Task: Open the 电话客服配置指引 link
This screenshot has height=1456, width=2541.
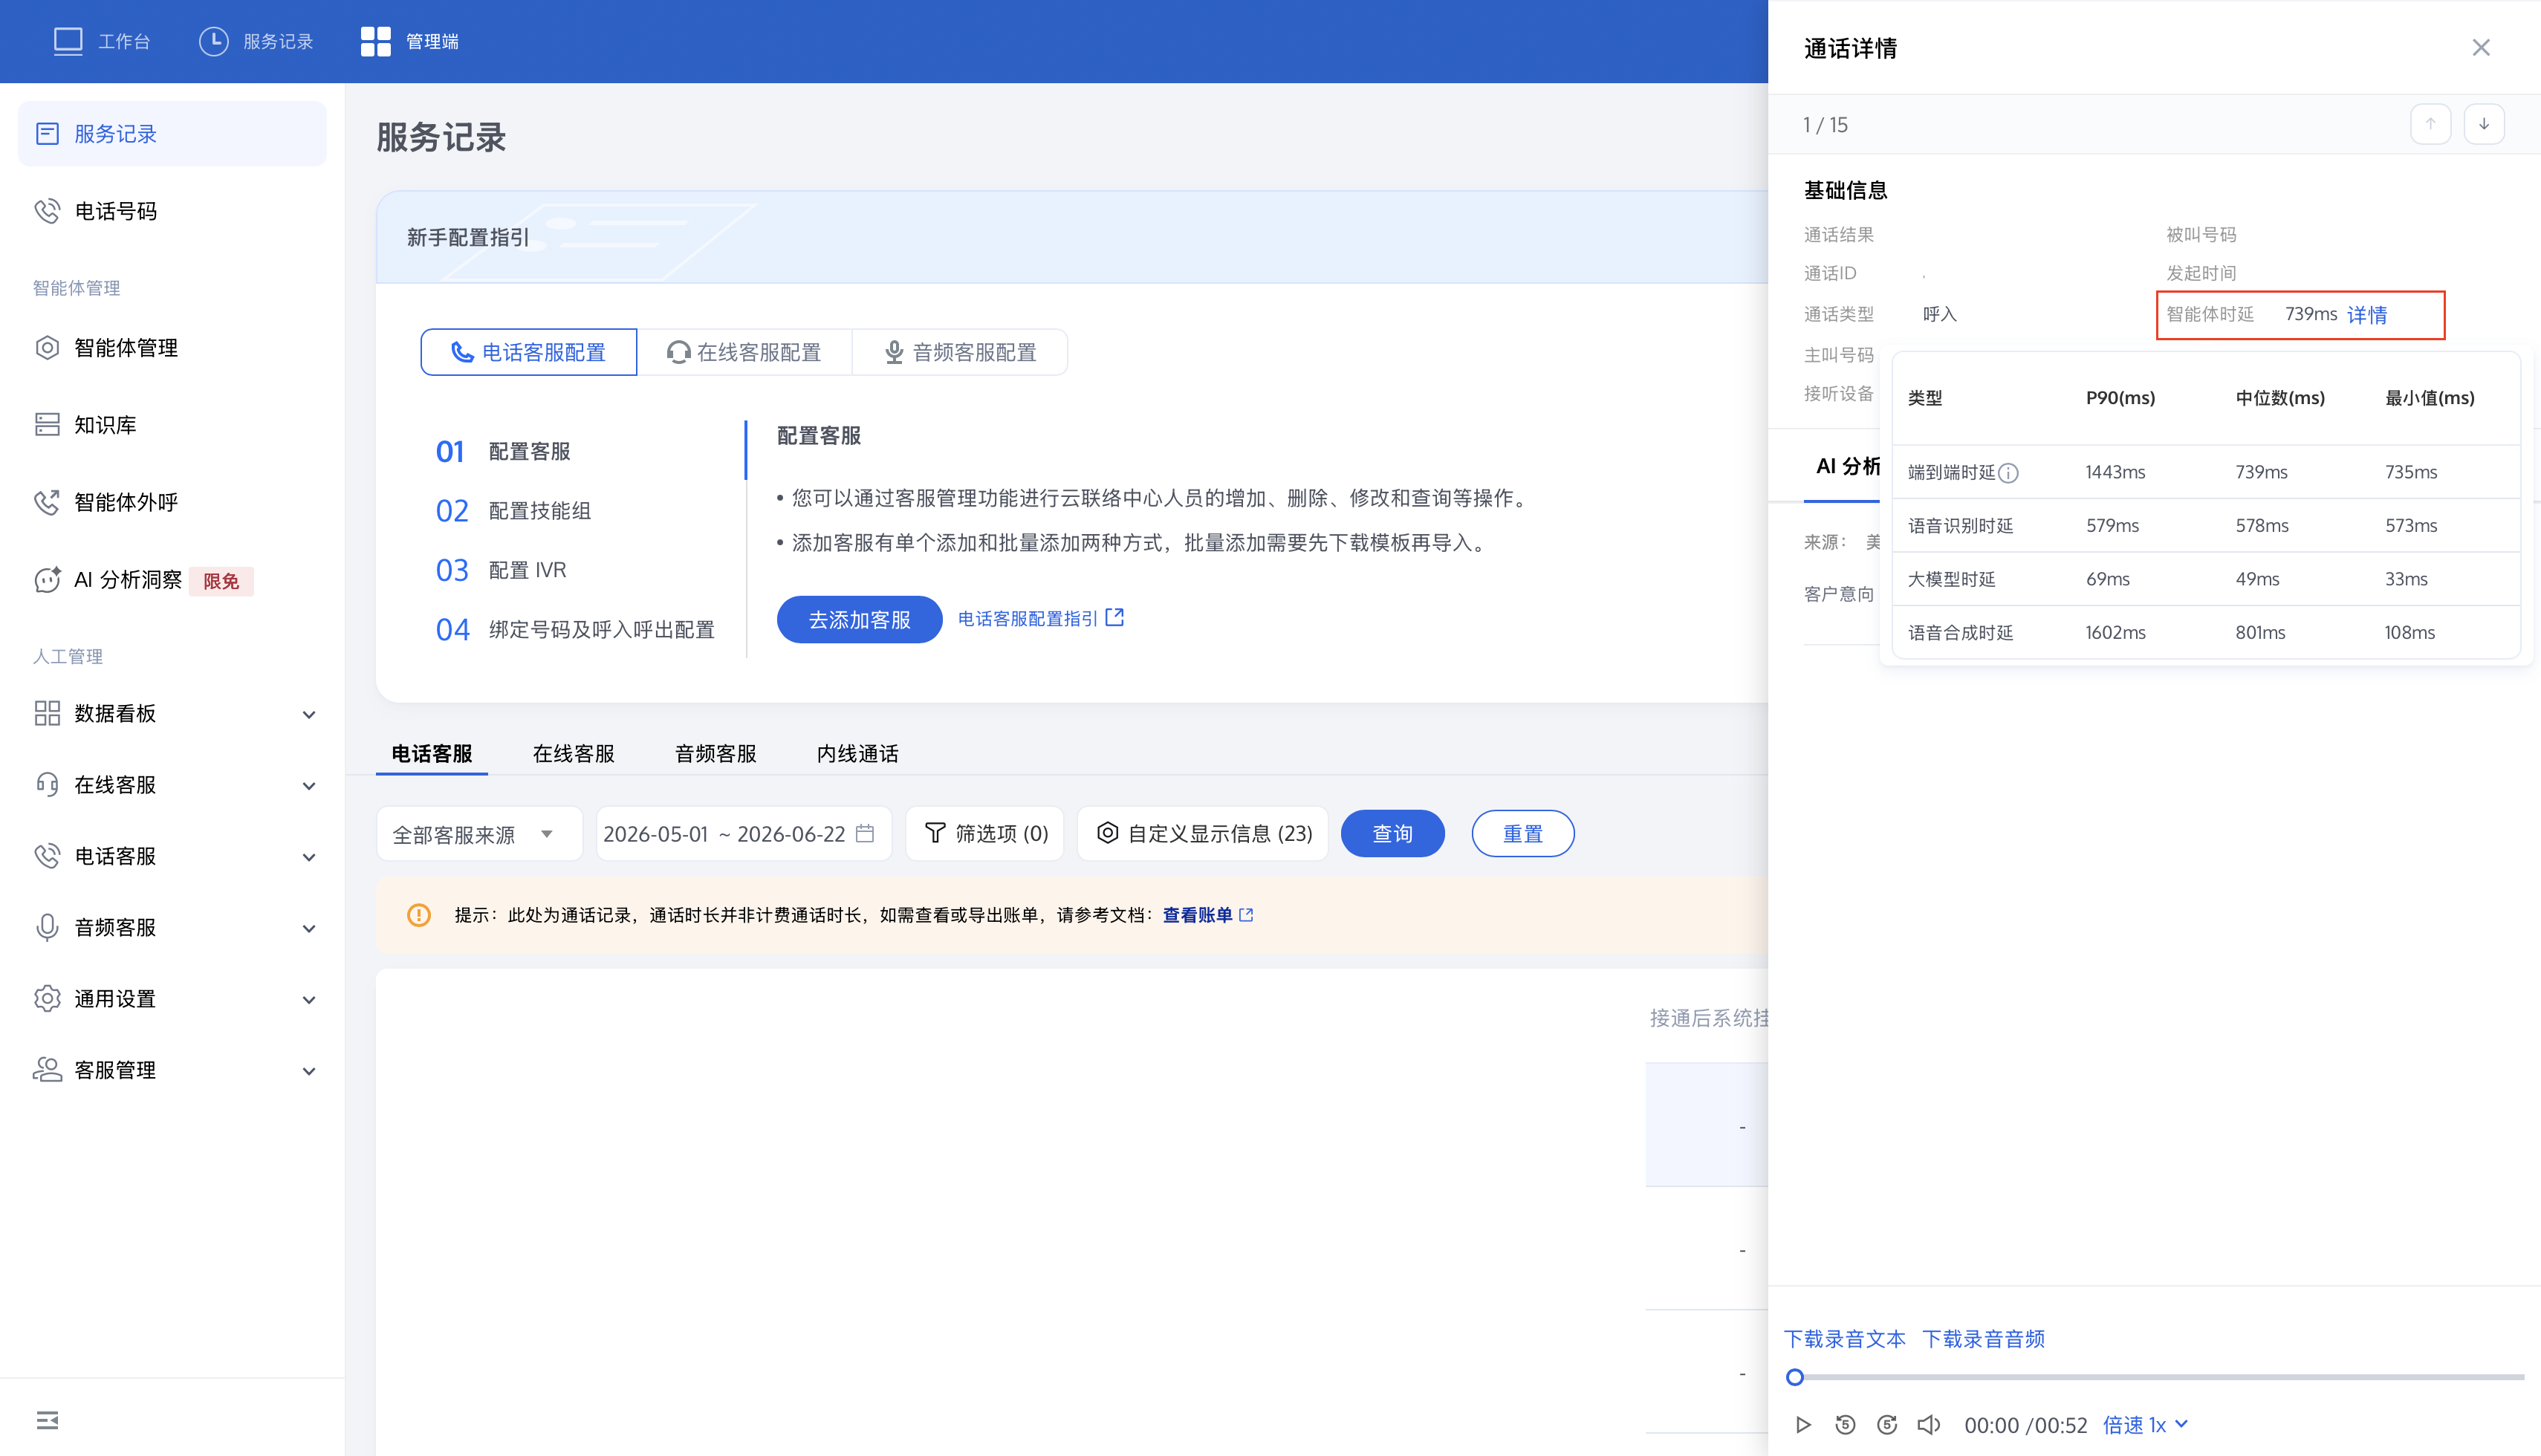Action: (x=1040, y=619)
